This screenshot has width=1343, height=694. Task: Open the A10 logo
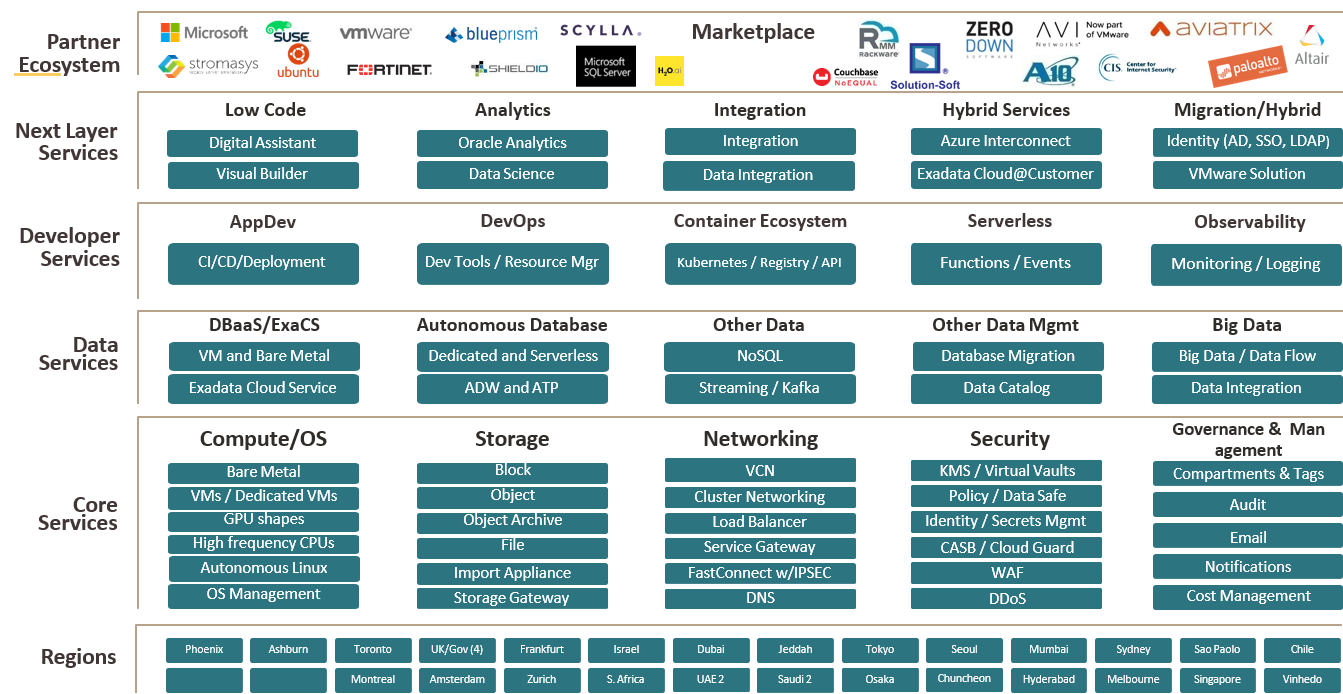point(1051,72)
